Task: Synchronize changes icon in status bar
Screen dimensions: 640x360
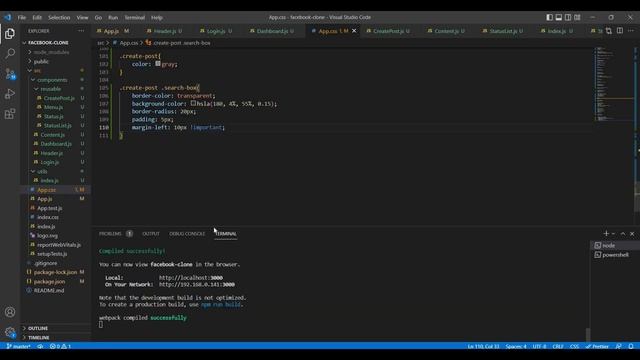Action: [40, 346]
